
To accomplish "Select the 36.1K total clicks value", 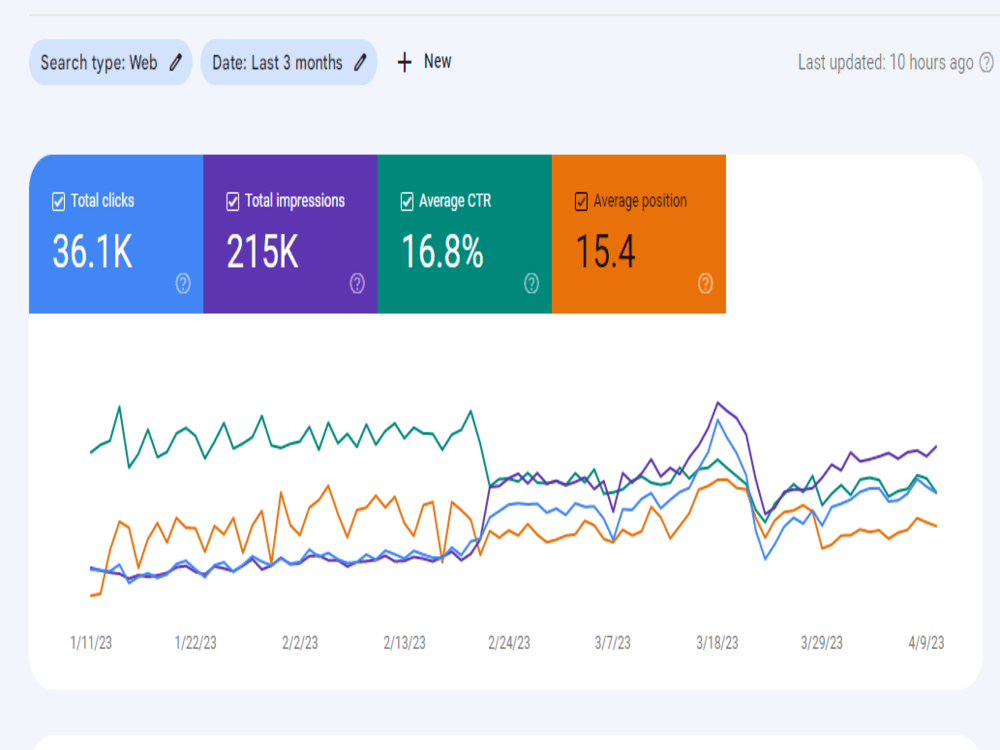I will [92, 251].
